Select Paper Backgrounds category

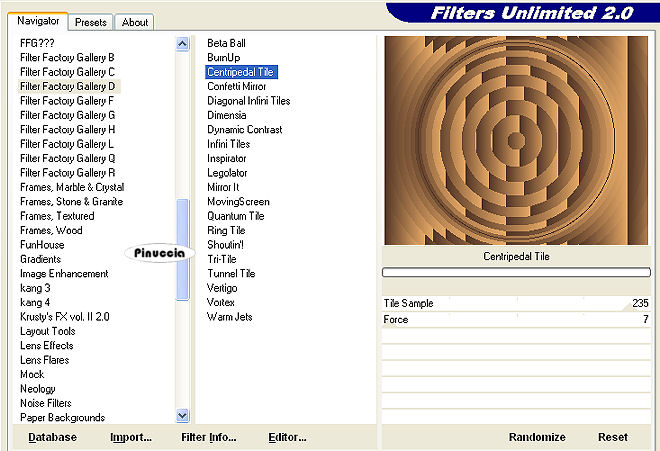point(63,418)
